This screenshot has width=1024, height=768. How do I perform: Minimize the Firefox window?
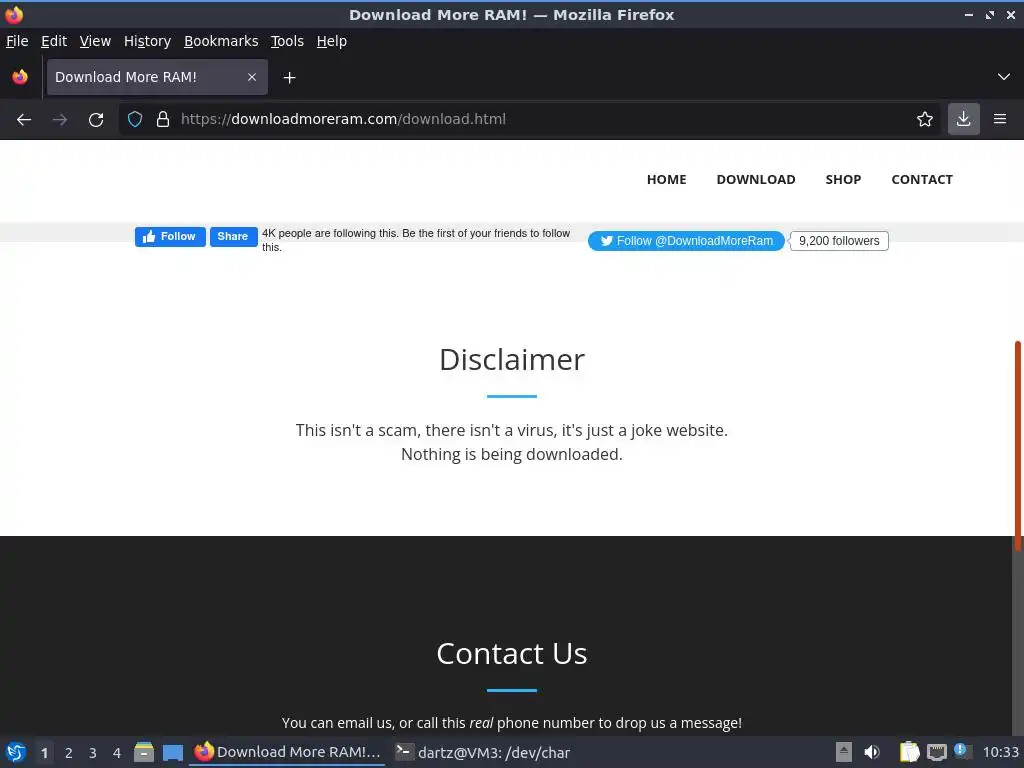click(x=968, y=14)
